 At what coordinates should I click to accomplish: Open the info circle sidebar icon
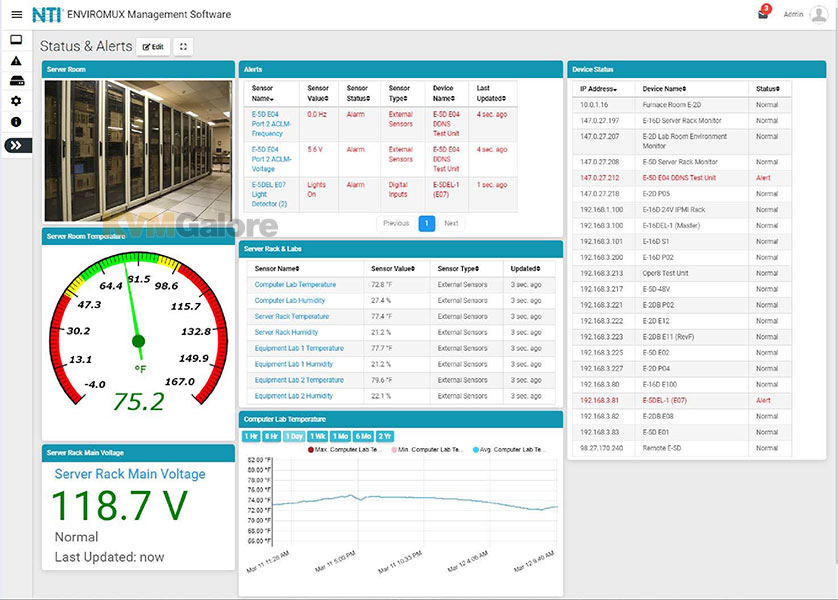16,122
